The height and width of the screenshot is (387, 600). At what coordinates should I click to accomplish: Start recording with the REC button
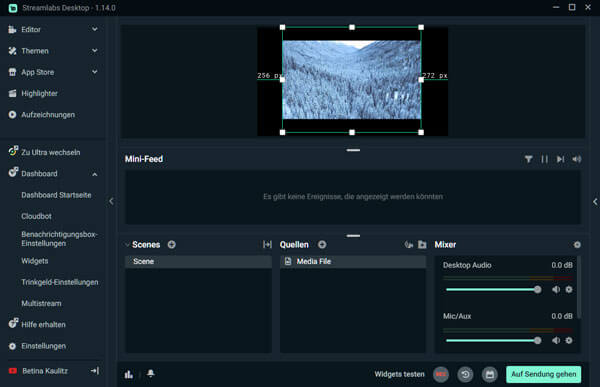(441, 374)
